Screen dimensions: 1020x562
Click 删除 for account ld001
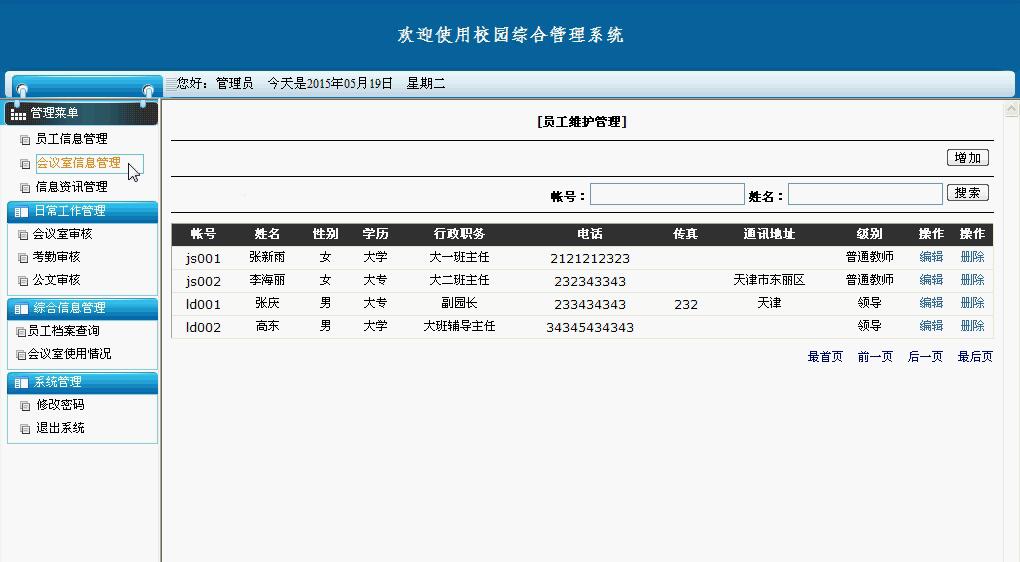point(973,302)
